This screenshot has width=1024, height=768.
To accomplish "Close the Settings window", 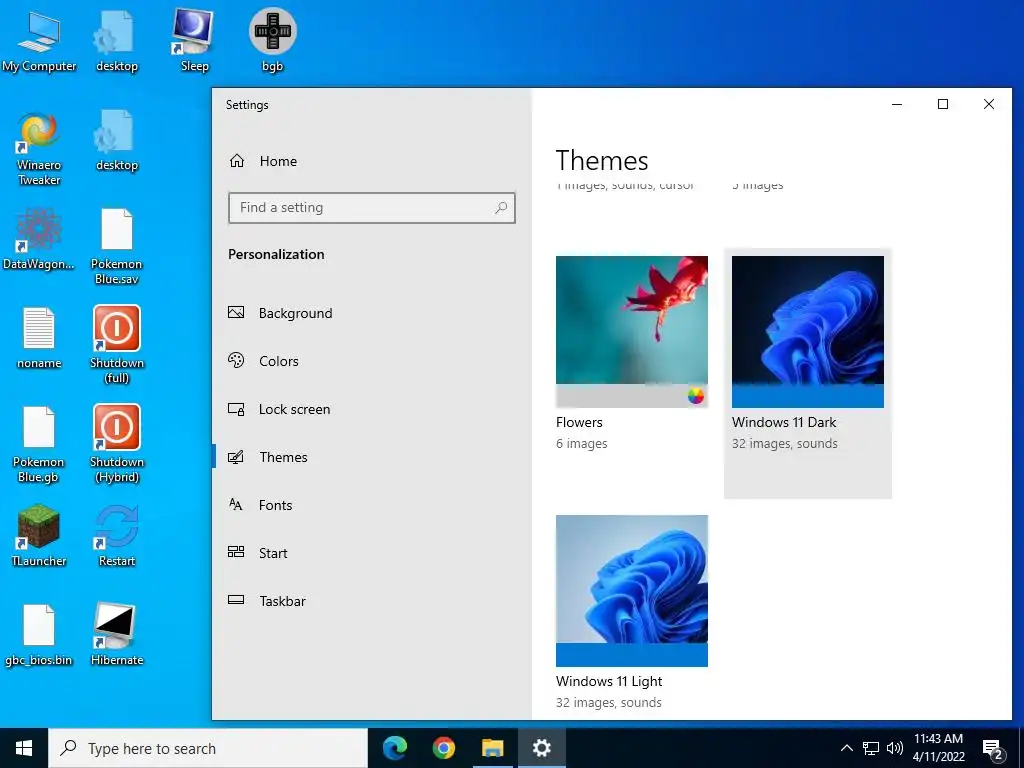I will click(989, 104).
